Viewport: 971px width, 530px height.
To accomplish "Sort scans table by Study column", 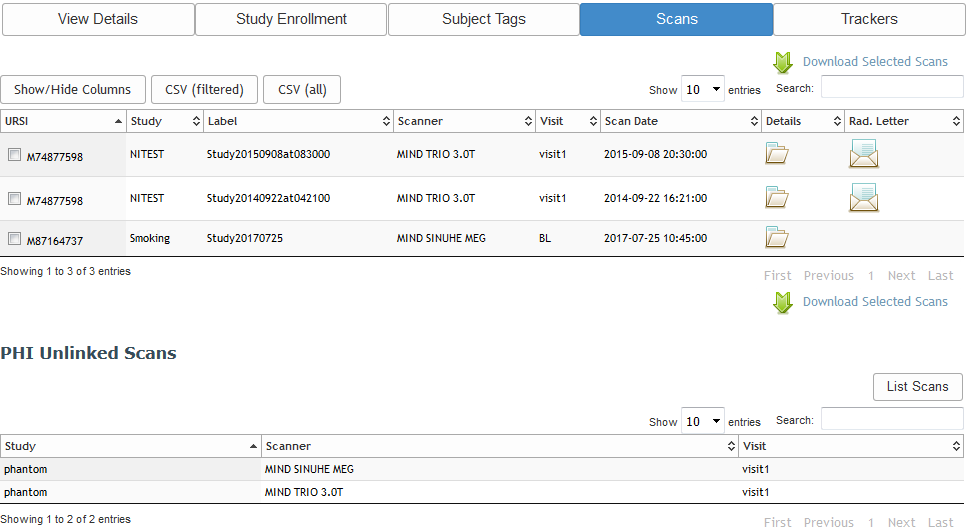I will coord(165,121).
